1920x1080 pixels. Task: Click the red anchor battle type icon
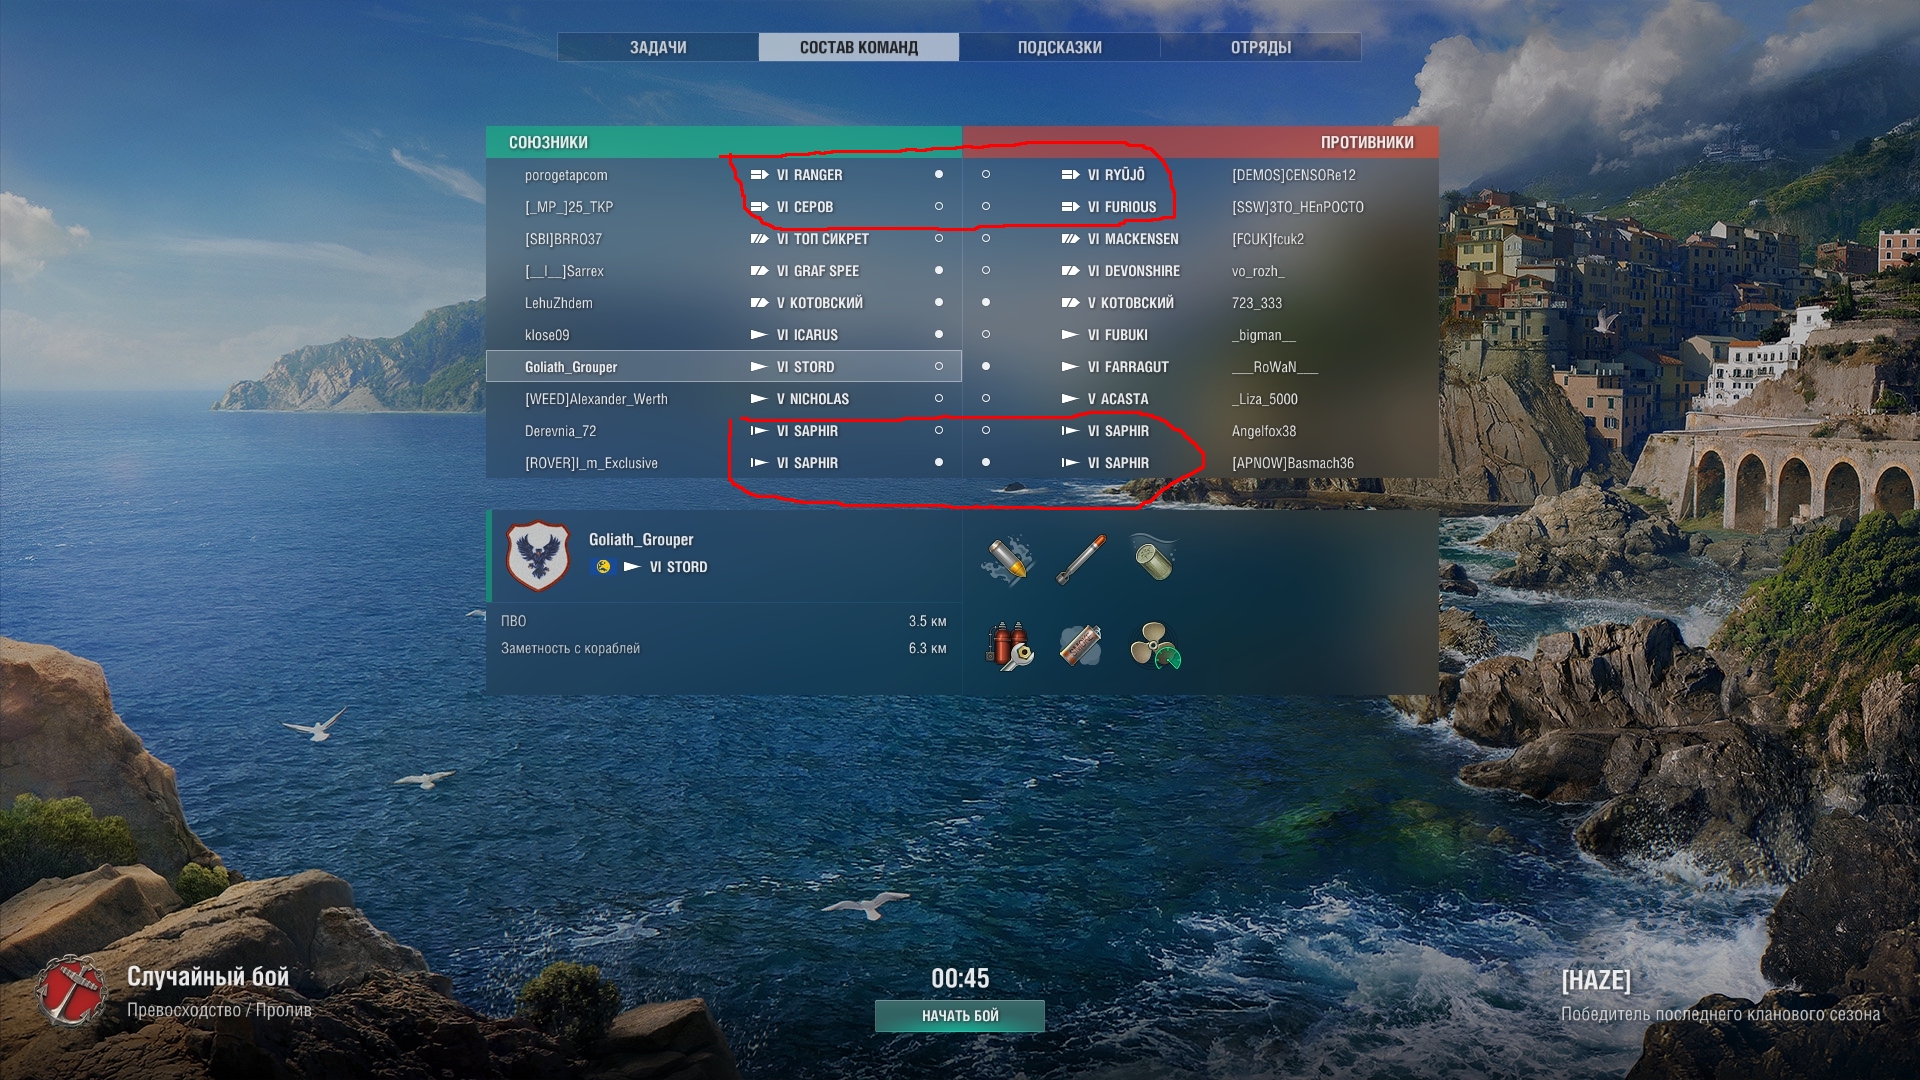tap(71, 989)
